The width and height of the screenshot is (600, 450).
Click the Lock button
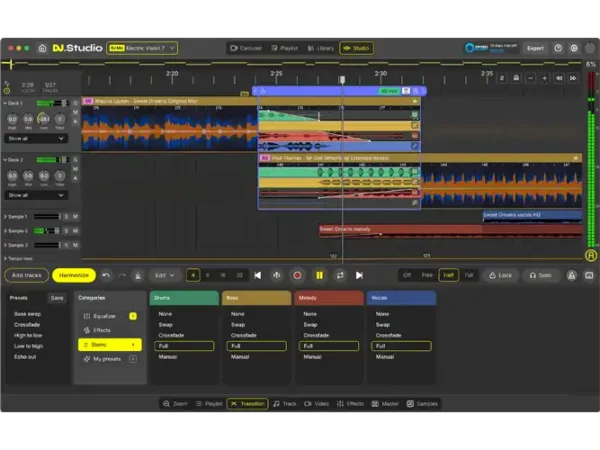pyautogui.click(x=501, y=275)
